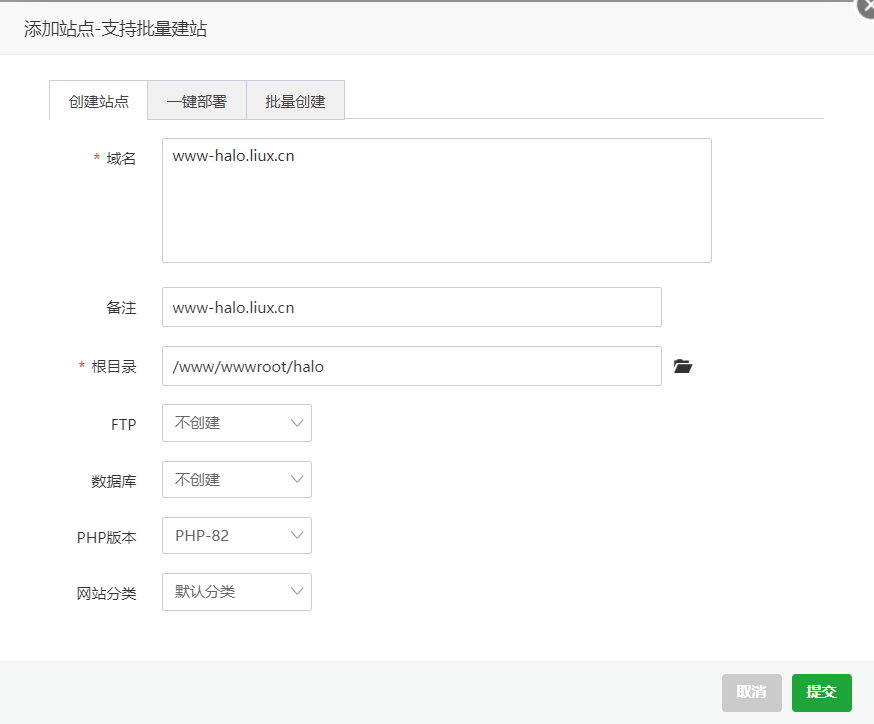874x724 pixels.
Task: Click the PHP版本 field label
Action: tap(106, 537)
